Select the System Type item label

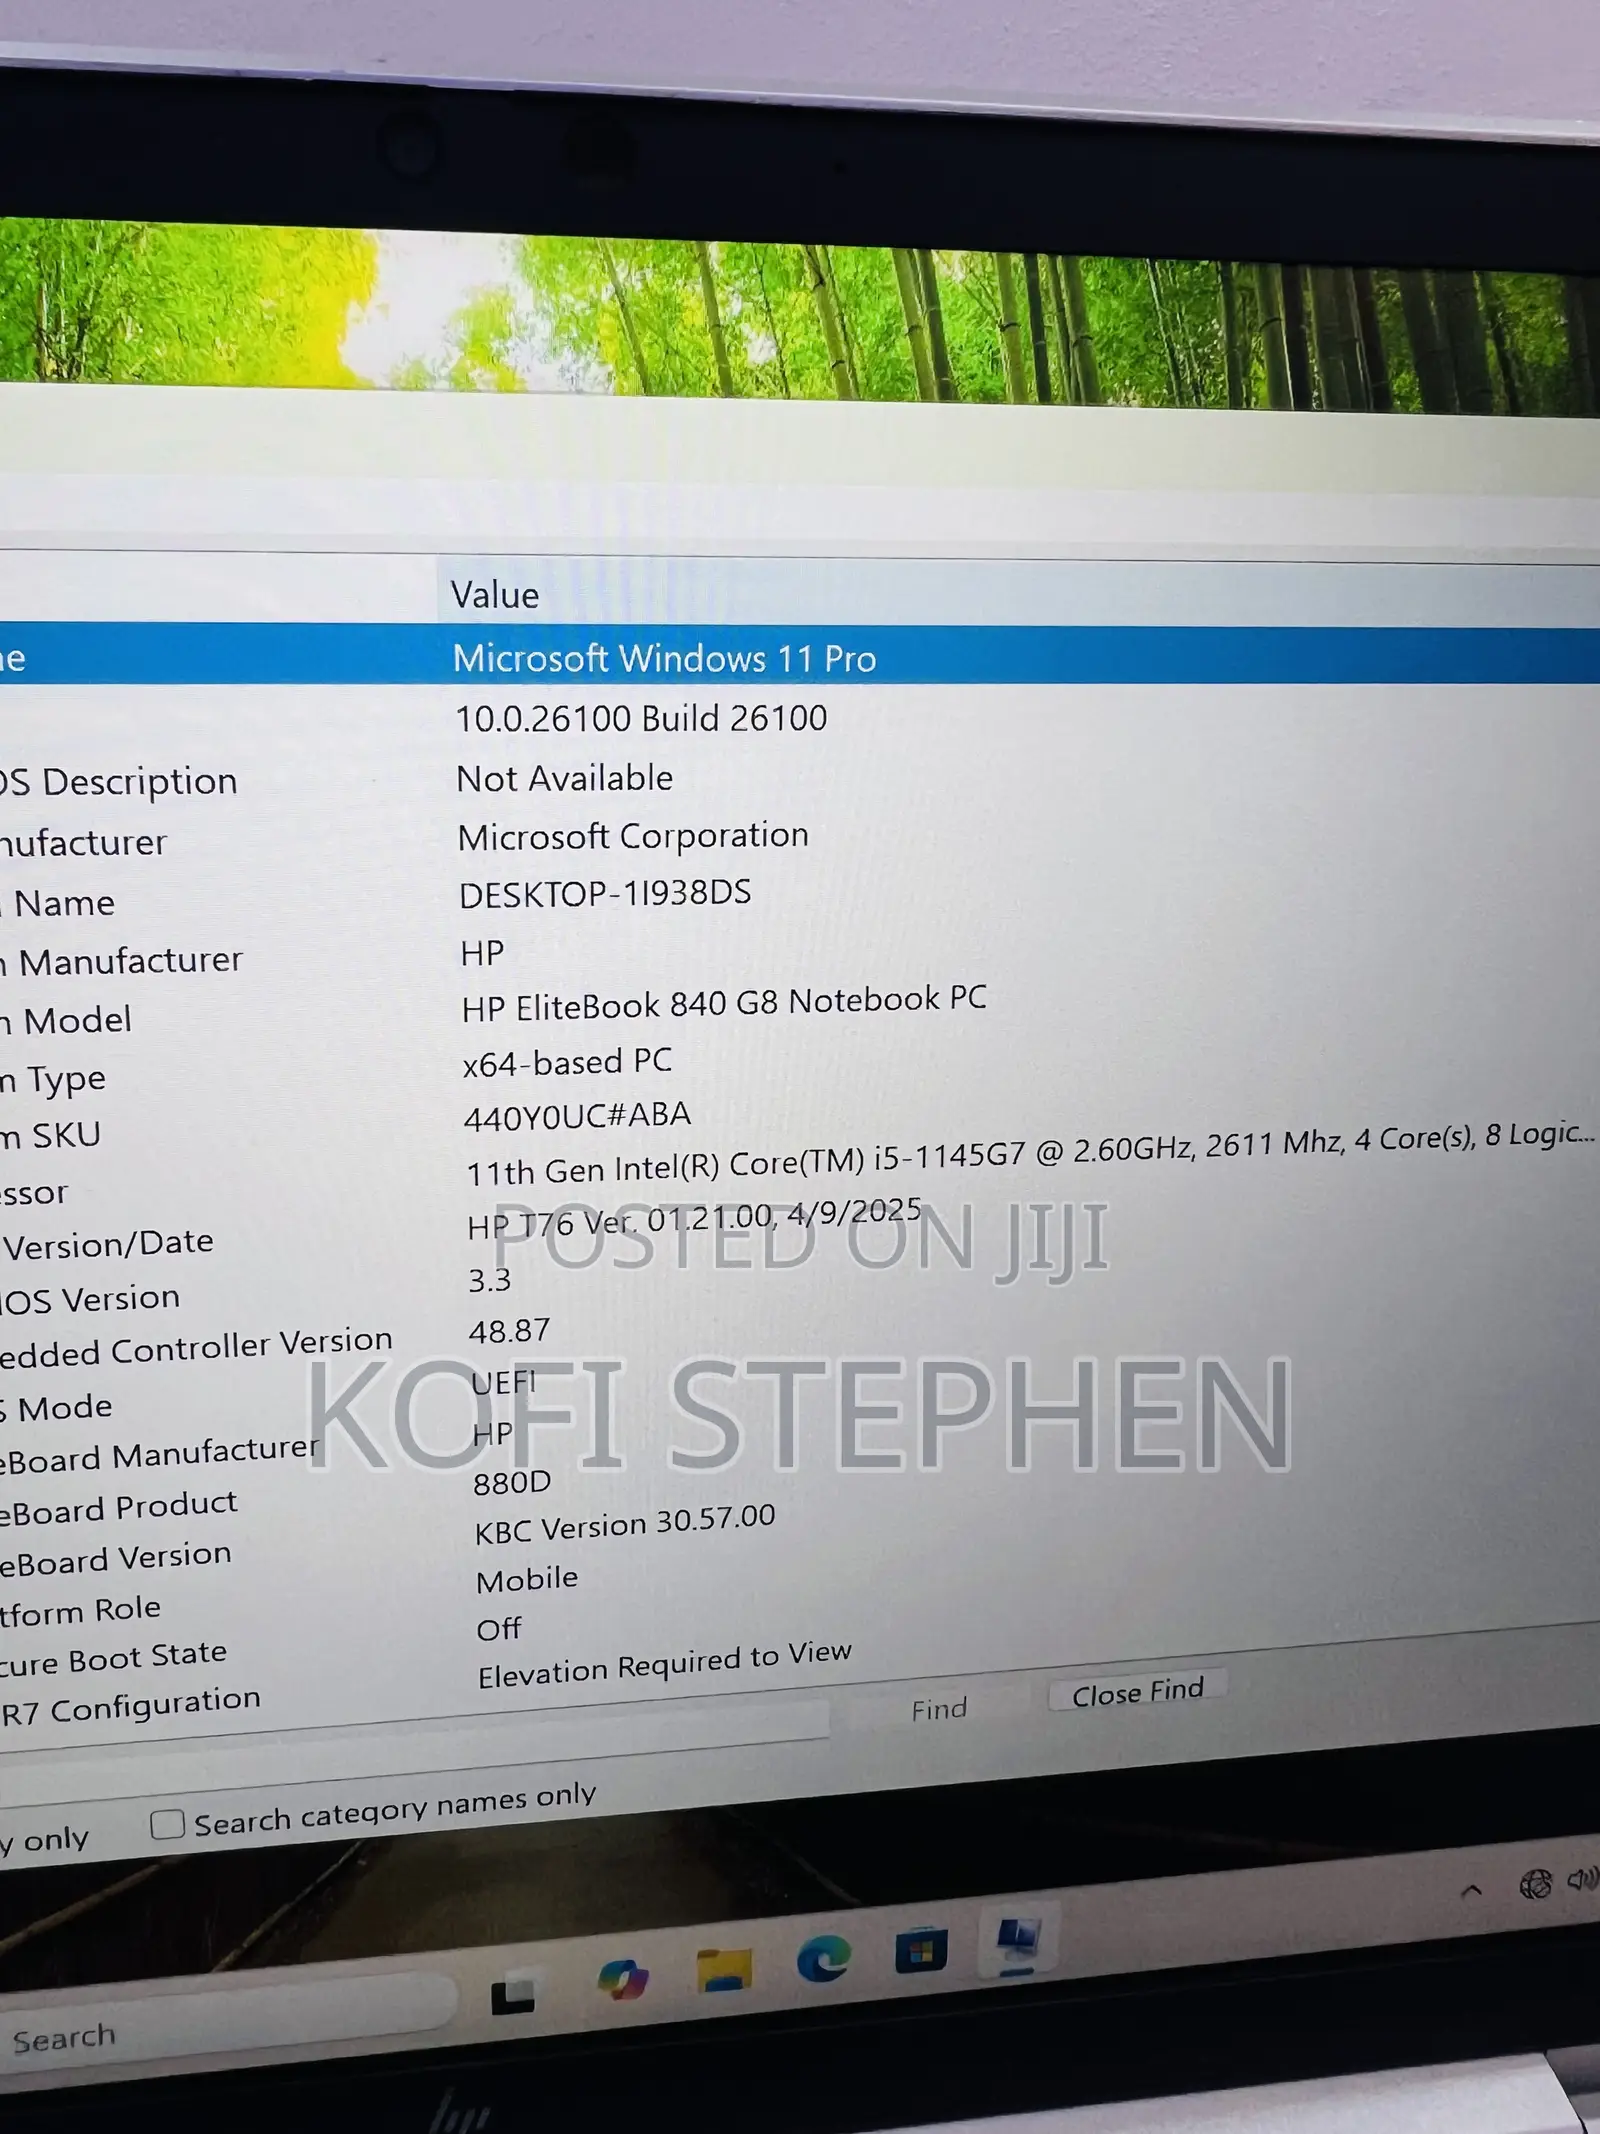point(52,1080)
